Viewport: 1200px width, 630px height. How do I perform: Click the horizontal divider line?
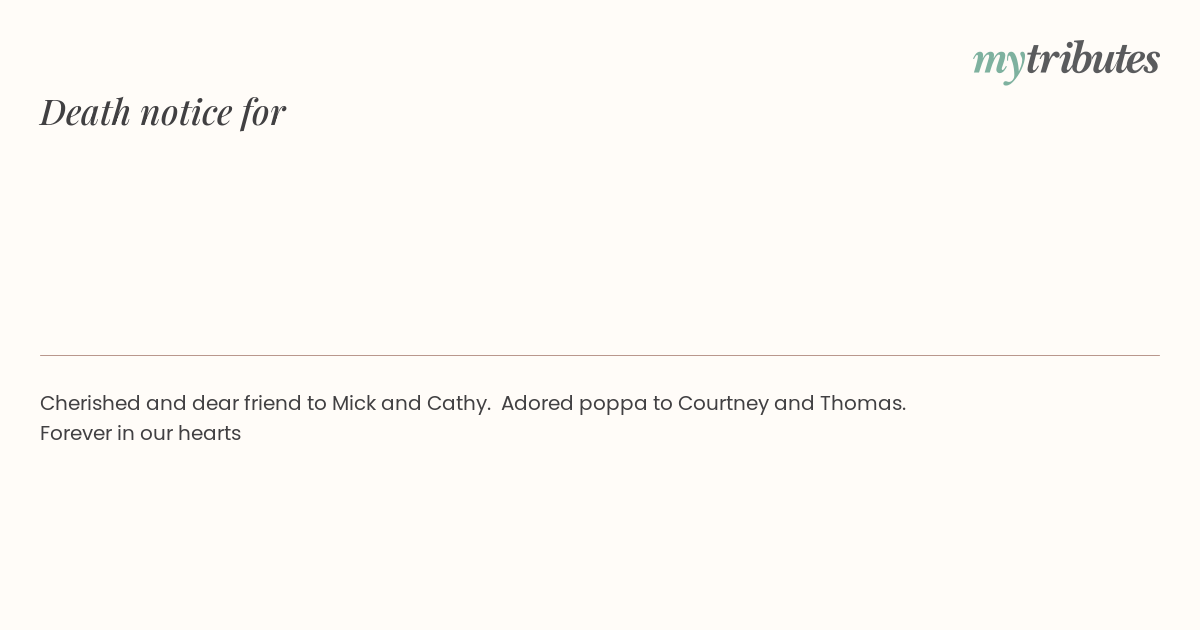click(x=600, y=355)
